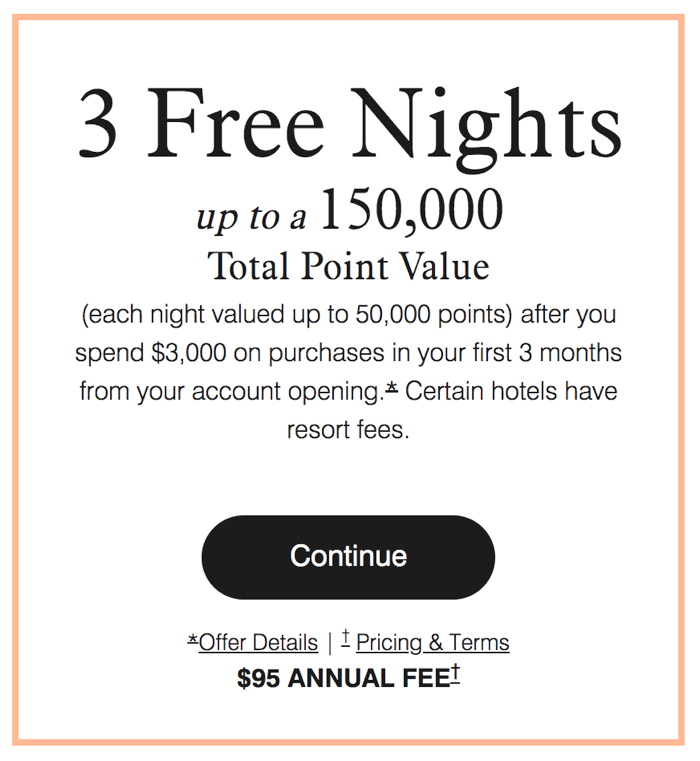Click the italic "up to a" text
Viewport: 700px width, 761px height.
pos(251,217)
